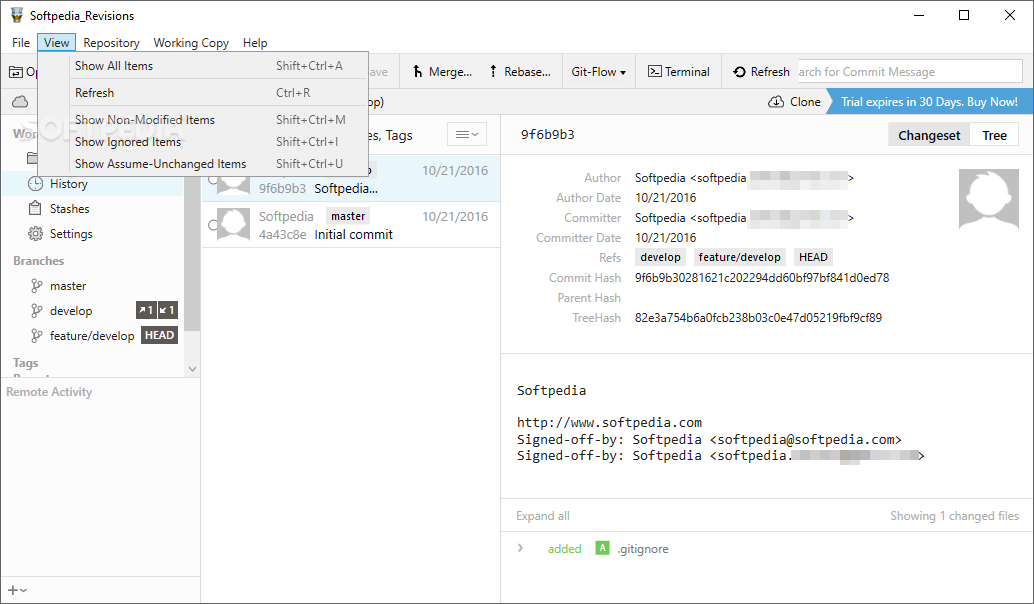Click the trial expires Buy Now banner
This screenshot has height=604, width=1034.
[929, 102]
